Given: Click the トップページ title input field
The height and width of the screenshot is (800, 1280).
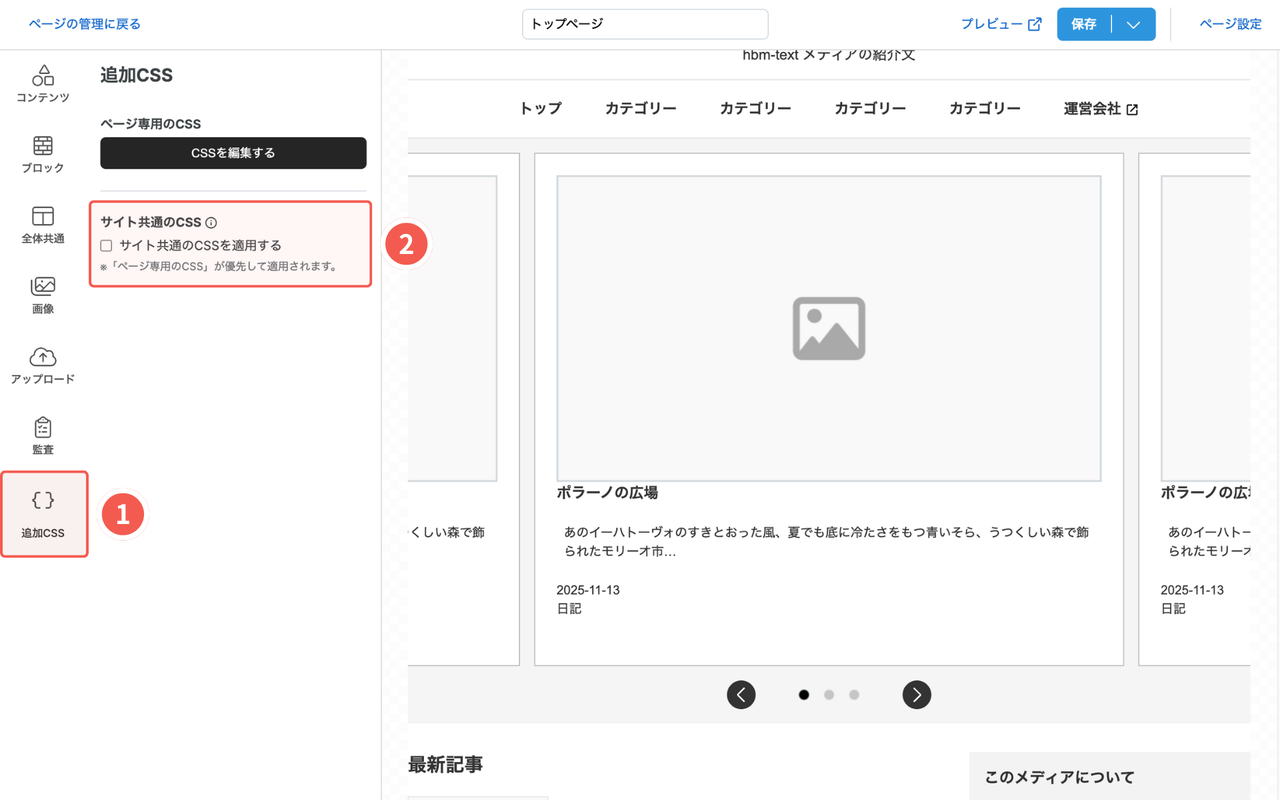Looking at the screenshot, I should click(x=645, y=23).
